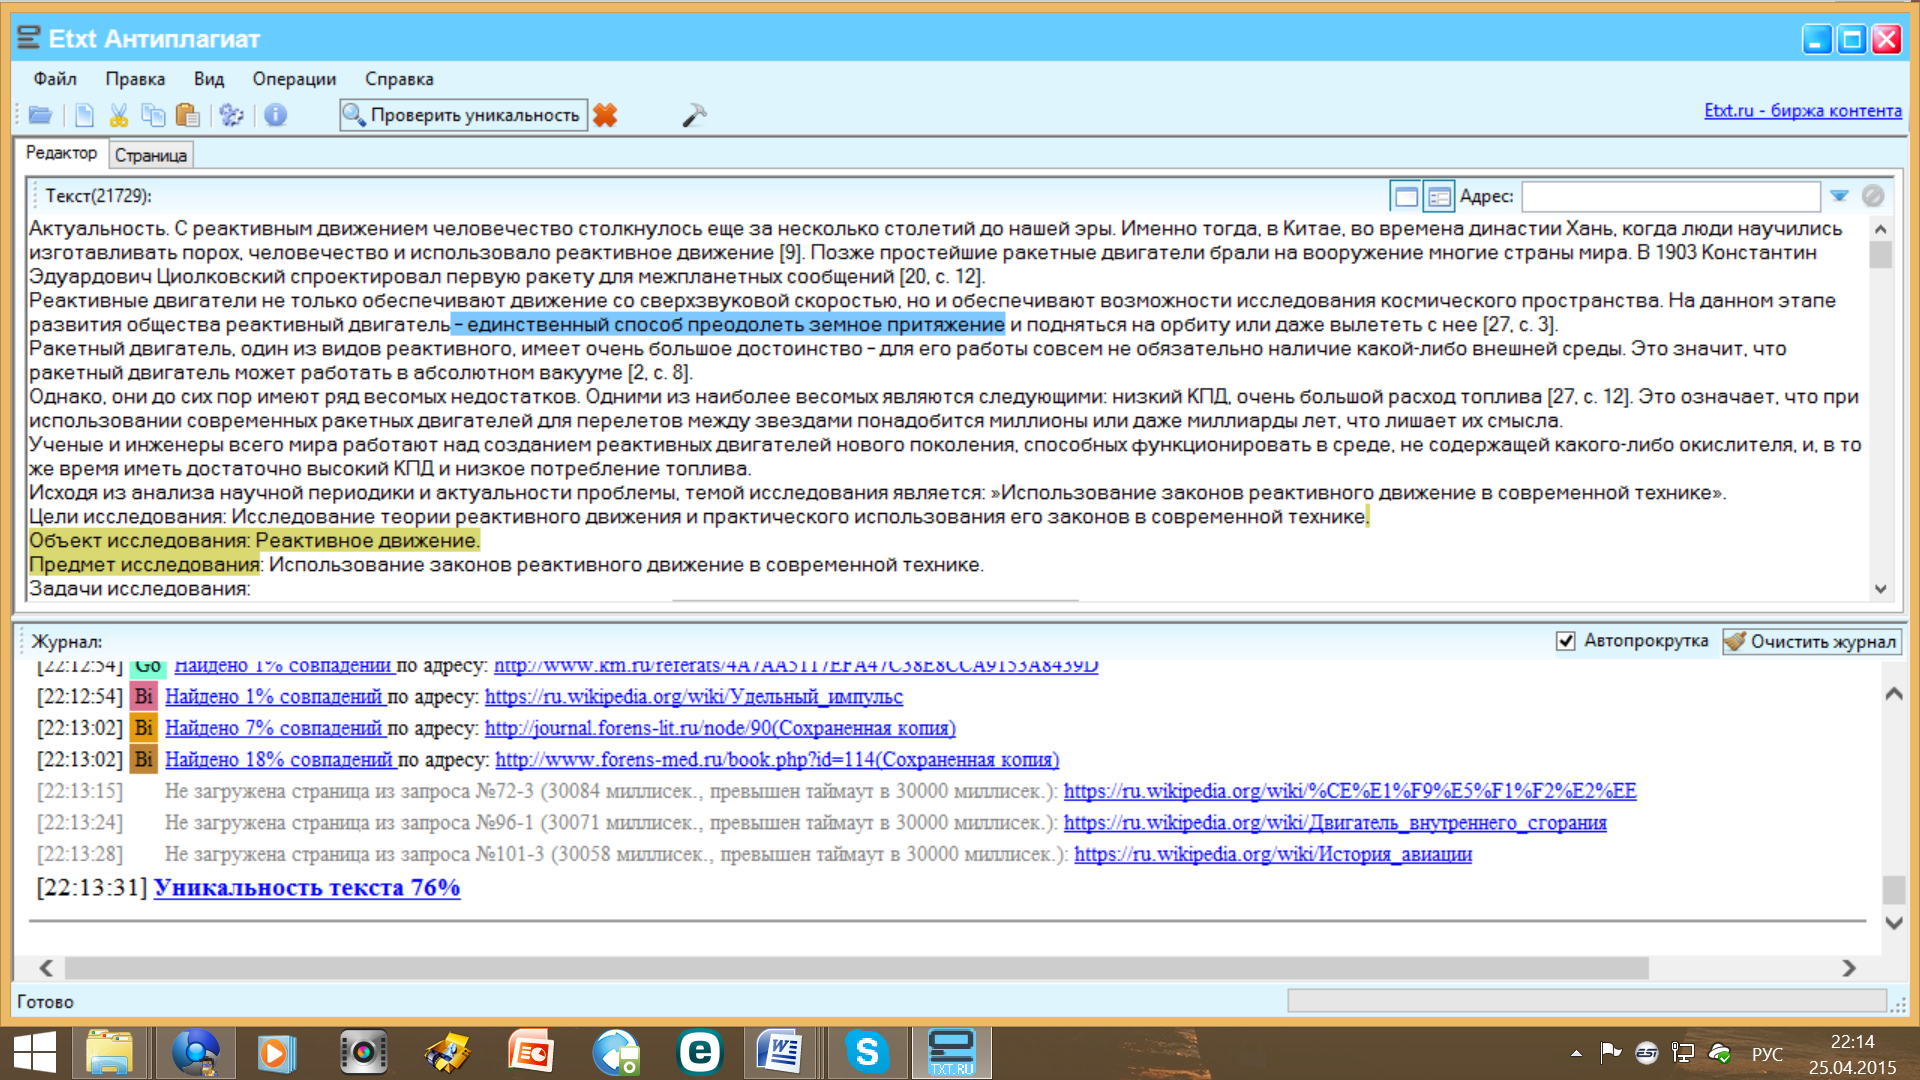This screenshot has height=1080, width=1920.
Task: Open the Уникальность текста 76% link
Action: pos(306,888)
